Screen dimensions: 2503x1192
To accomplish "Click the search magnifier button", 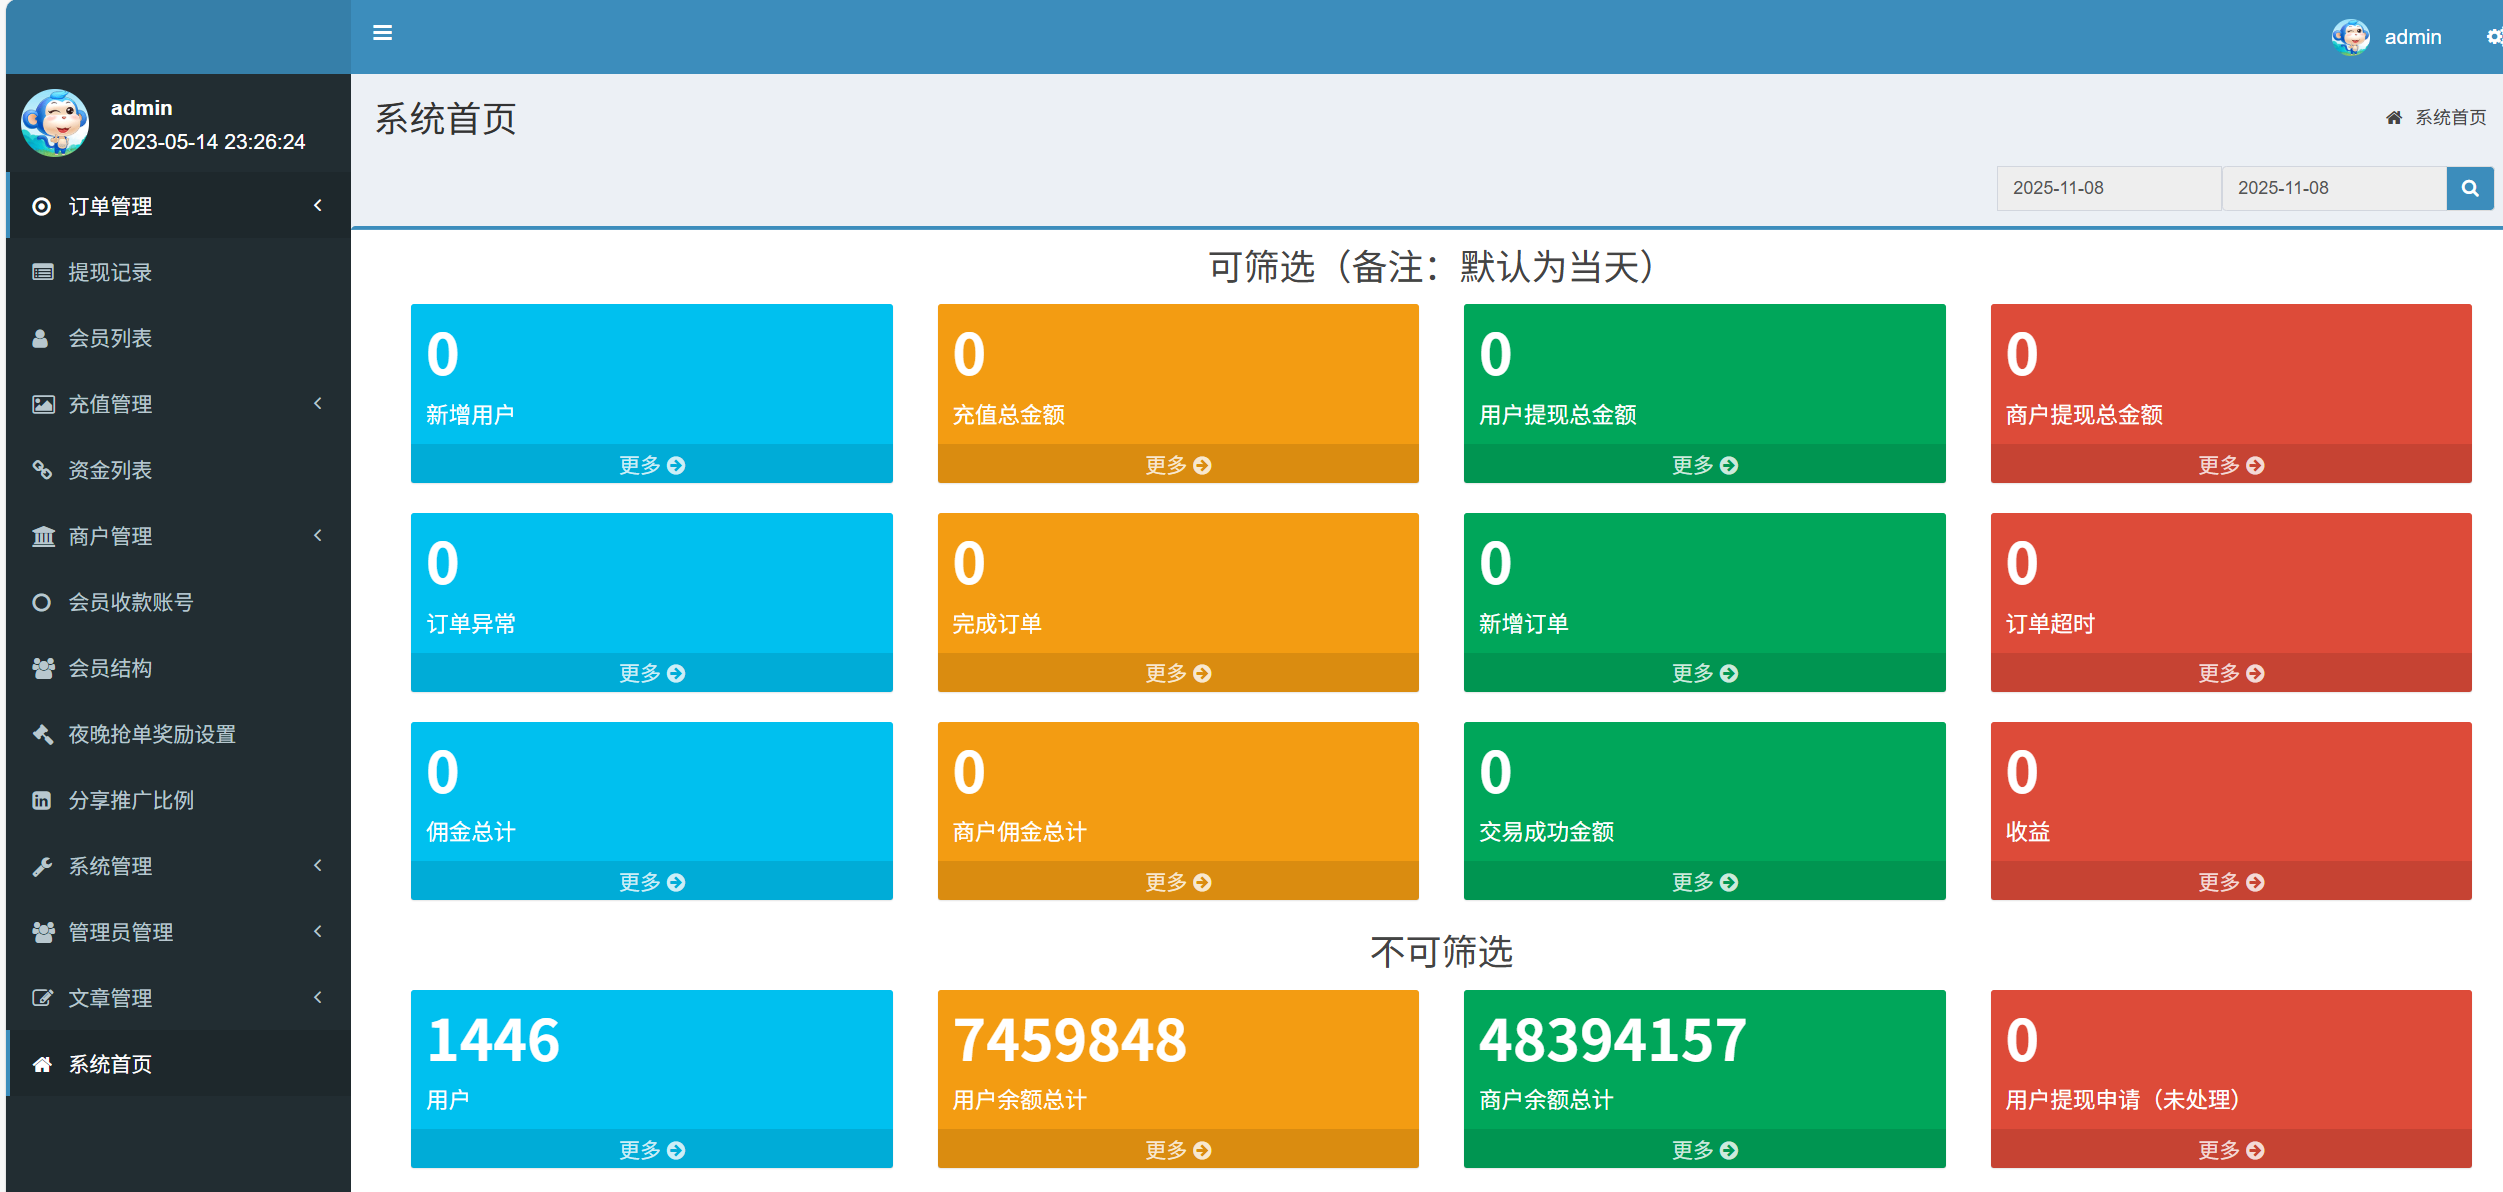I will pos(2469,188).
